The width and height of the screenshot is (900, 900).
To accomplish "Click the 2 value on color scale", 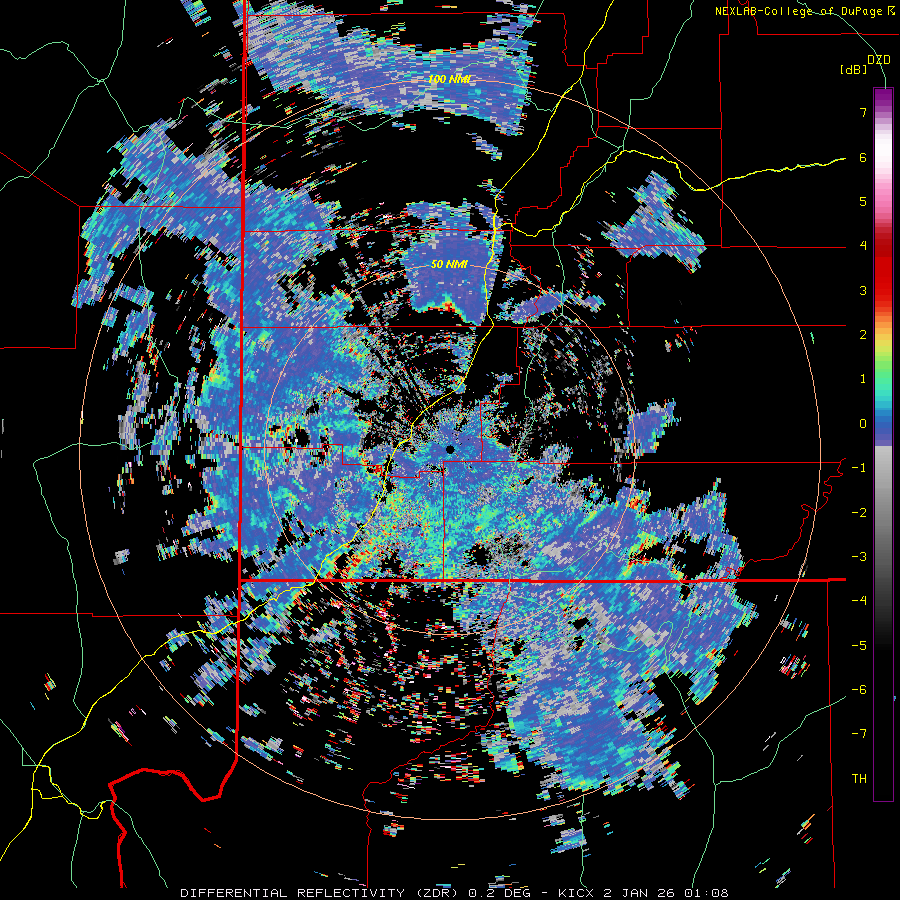I will click(863, 335).
